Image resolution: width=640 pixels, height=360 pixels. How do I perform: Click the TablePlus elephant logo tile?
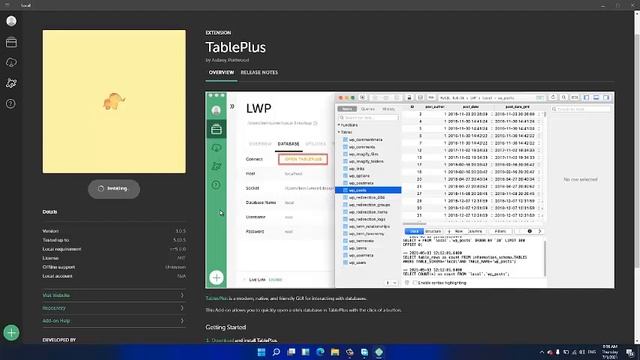tap(114, 101)
